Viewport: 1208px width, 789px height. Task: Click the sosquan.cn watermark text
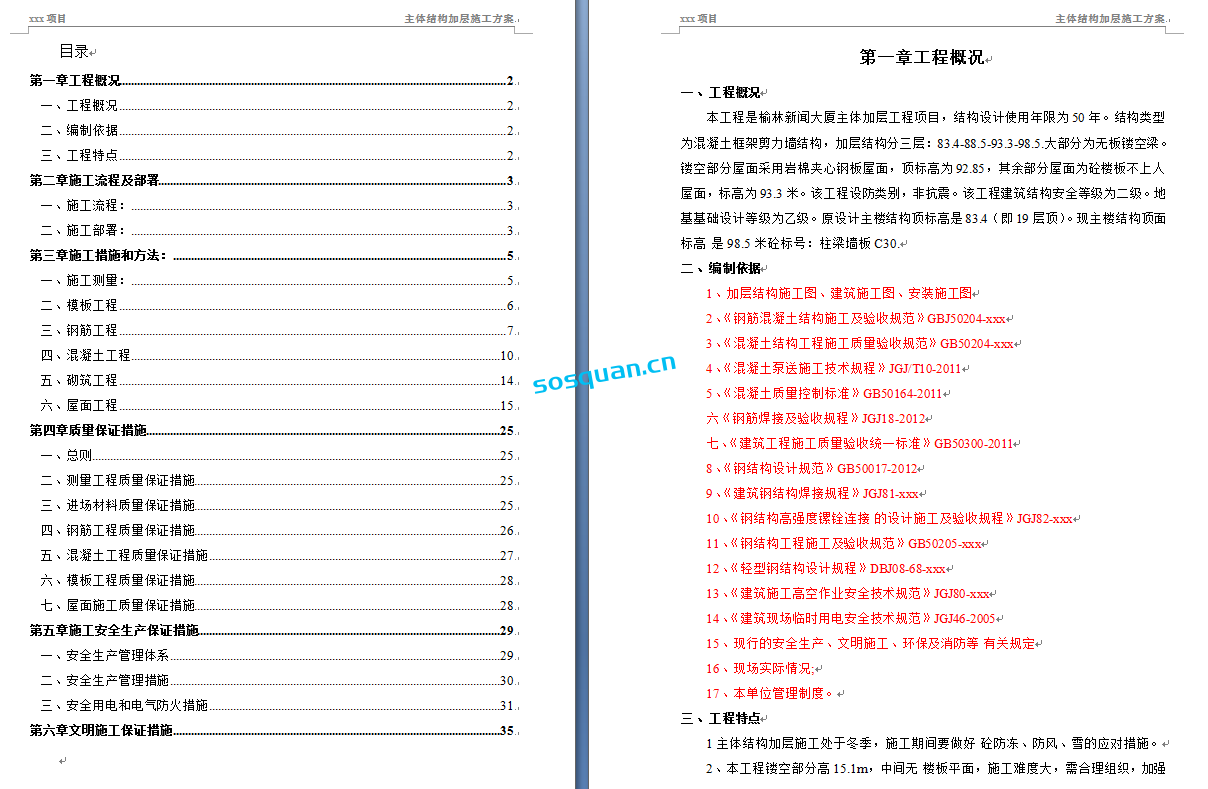pyautogui.click(x=604, y=375)
